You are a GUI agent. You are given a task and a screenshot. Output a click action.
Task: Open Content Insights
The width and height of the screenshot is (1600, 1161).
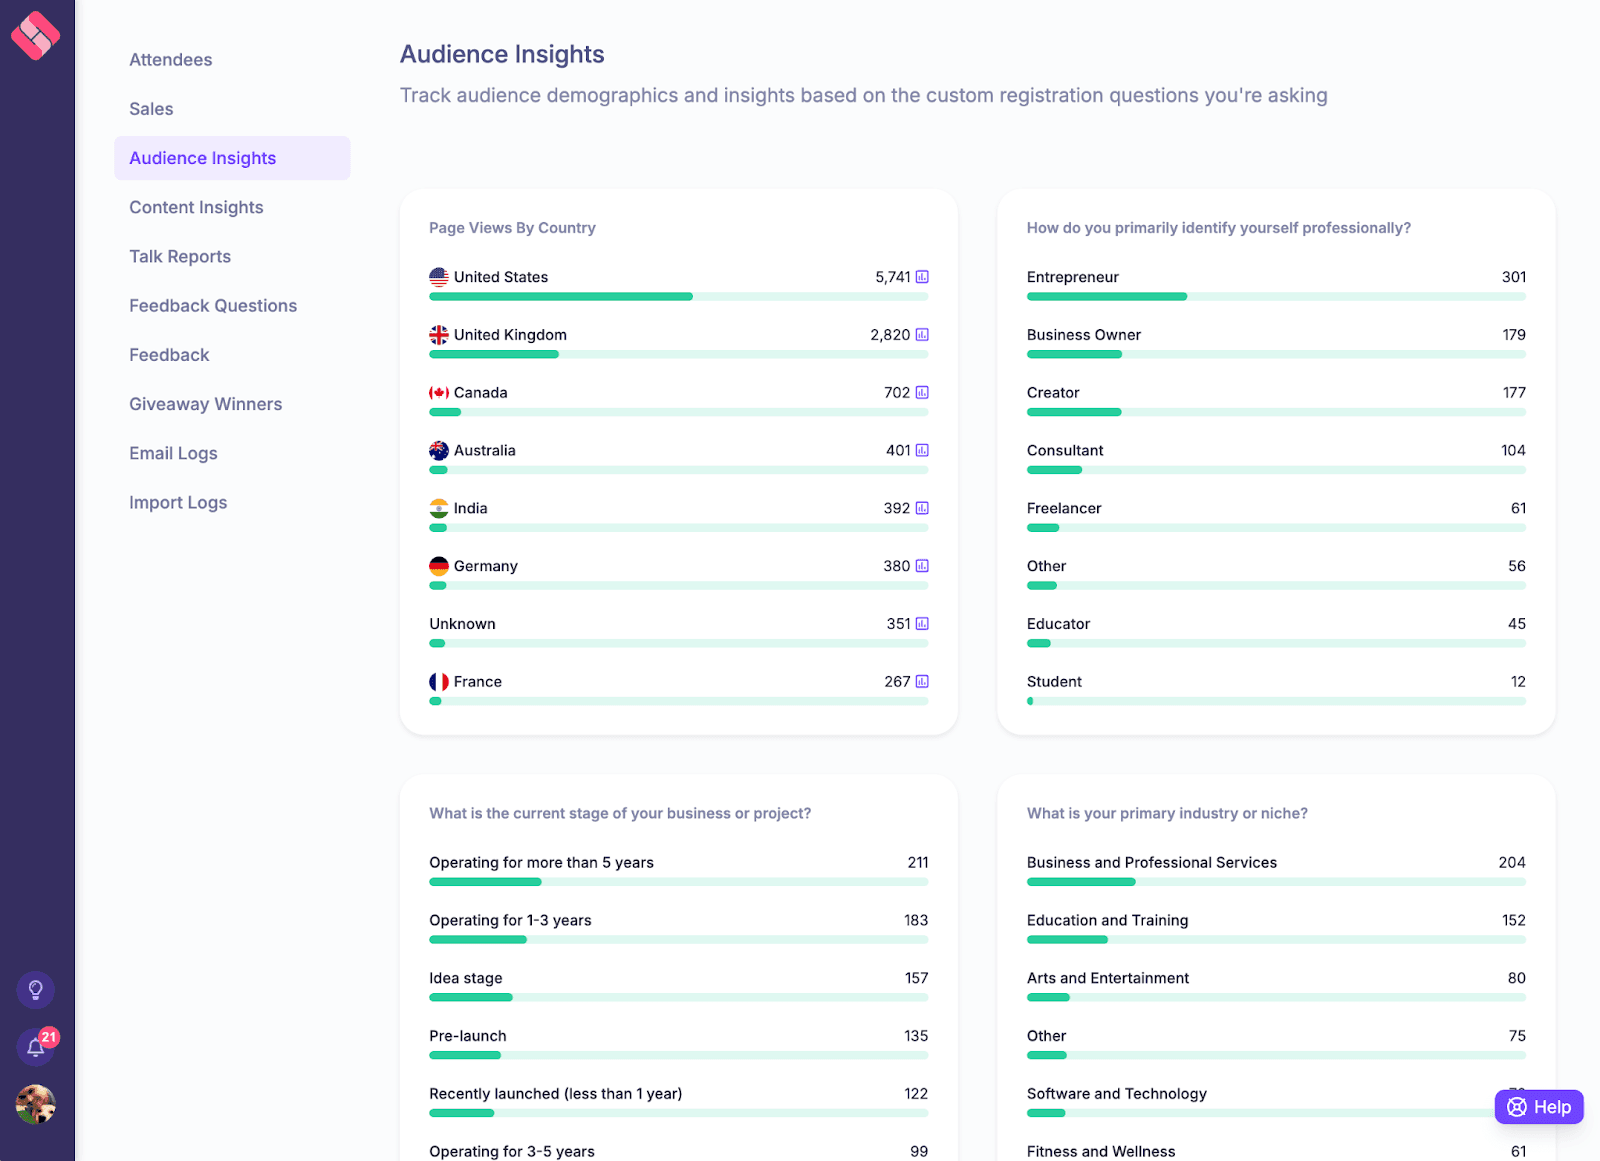[196, 207]
